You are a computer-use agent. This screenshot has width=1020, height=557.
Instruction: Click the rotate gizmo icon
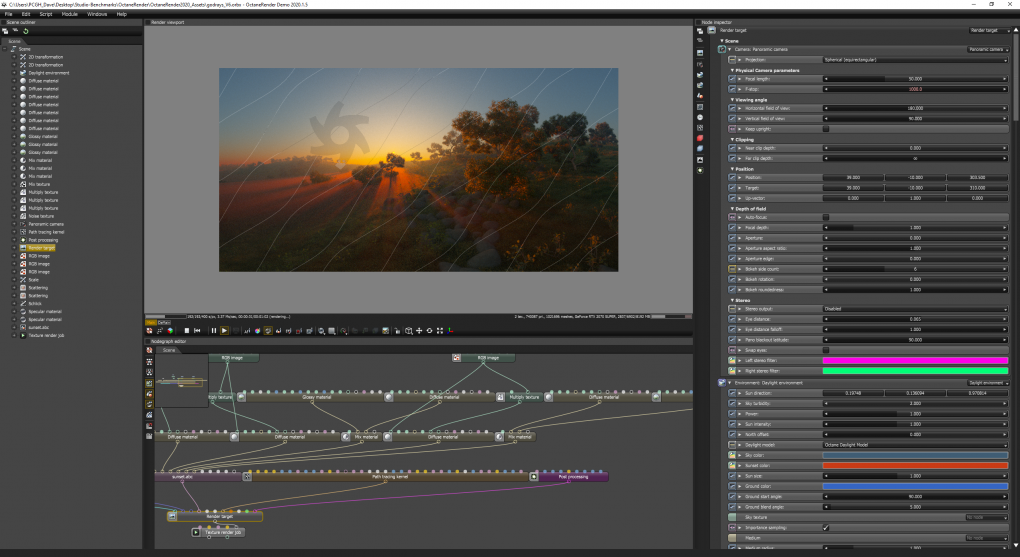(x=429, y=331)
